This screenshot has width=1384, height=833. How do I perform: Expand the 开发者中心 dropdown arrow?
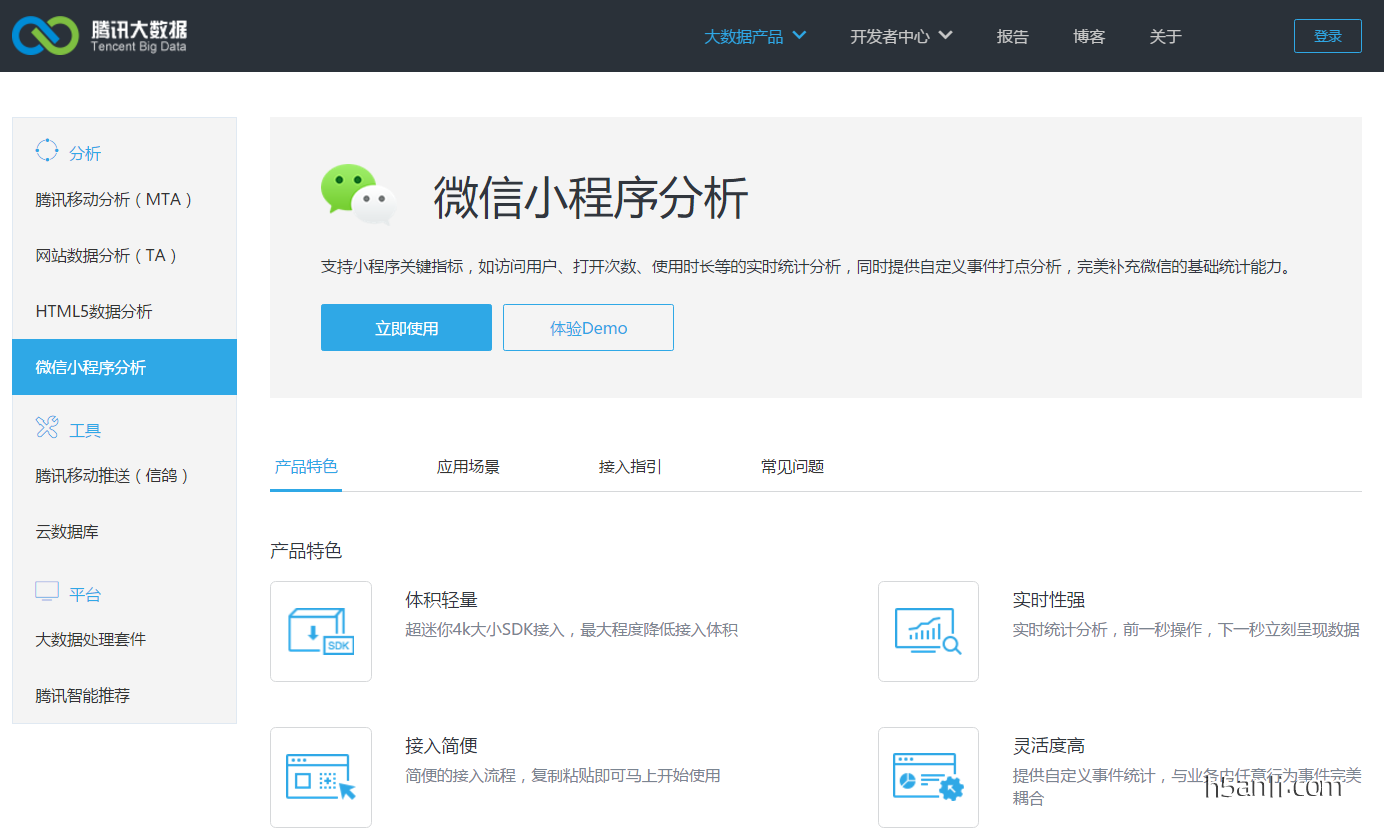point(945,36)
